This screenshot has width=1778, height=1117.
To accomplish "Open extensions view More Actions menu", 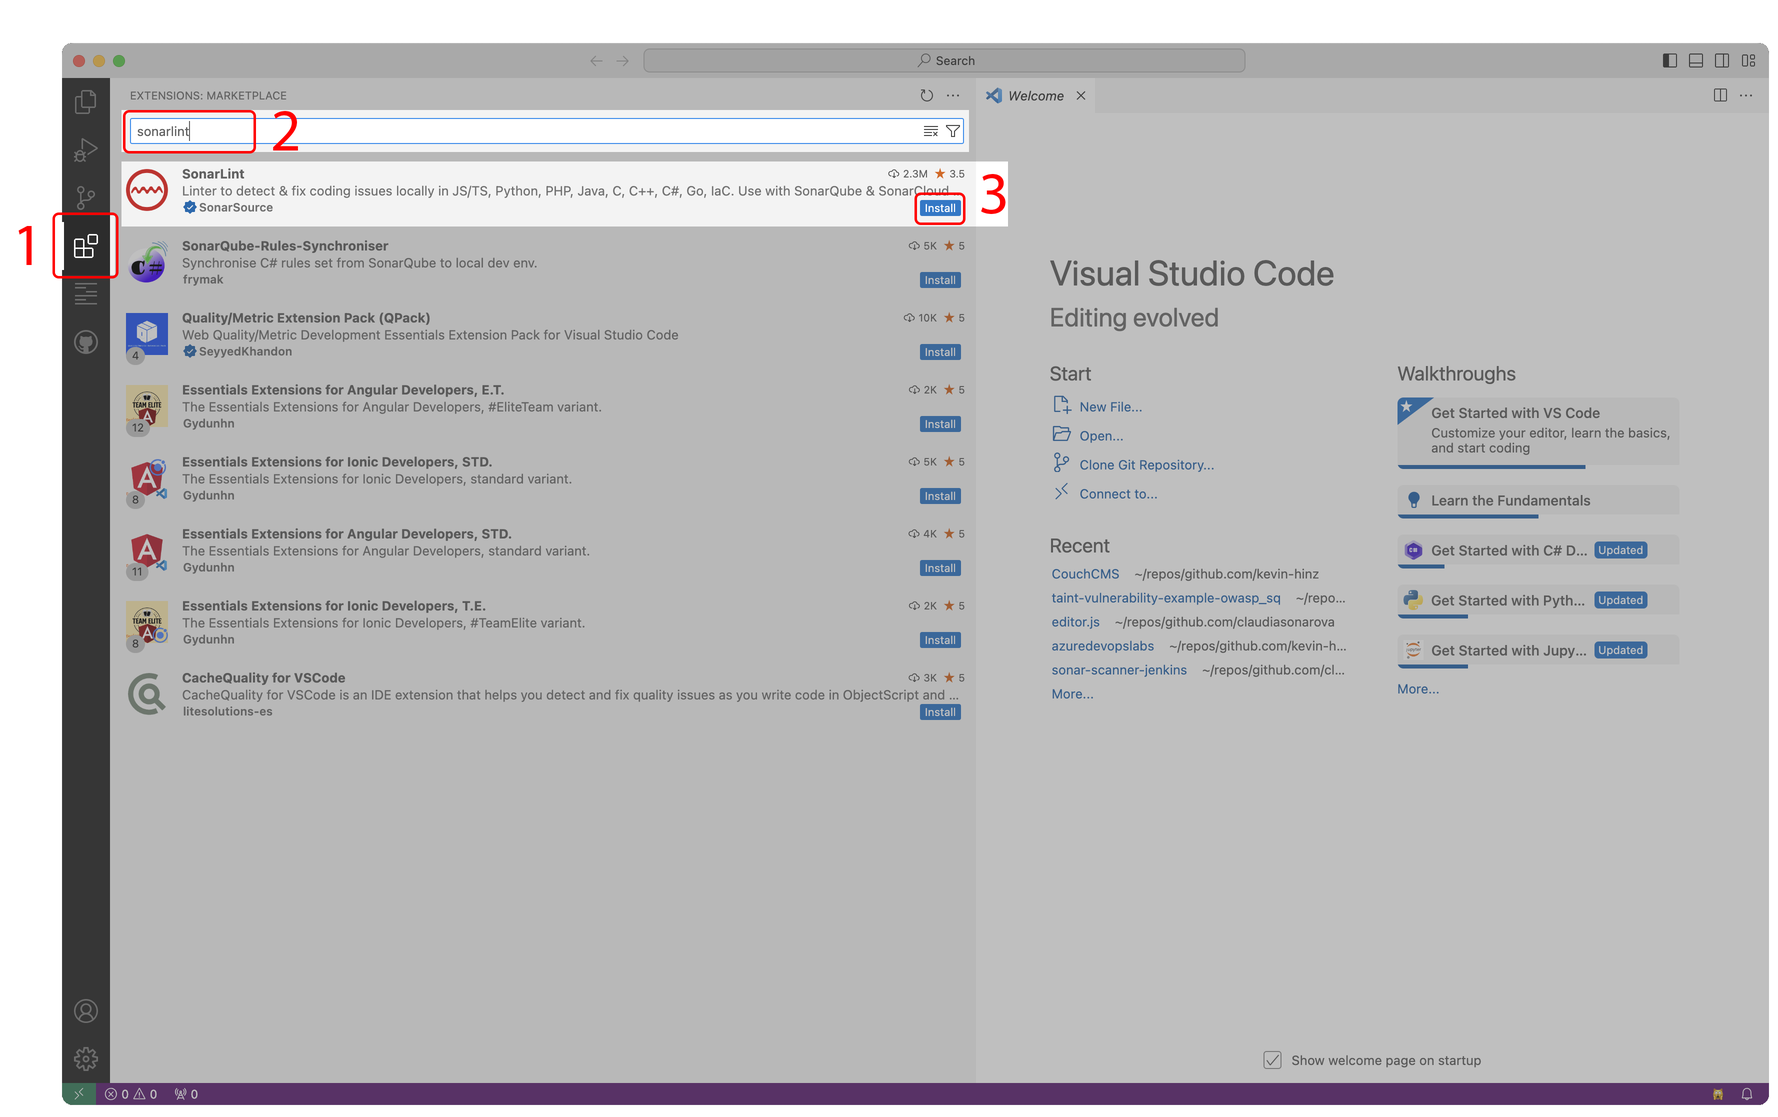I will pos(953,96).
